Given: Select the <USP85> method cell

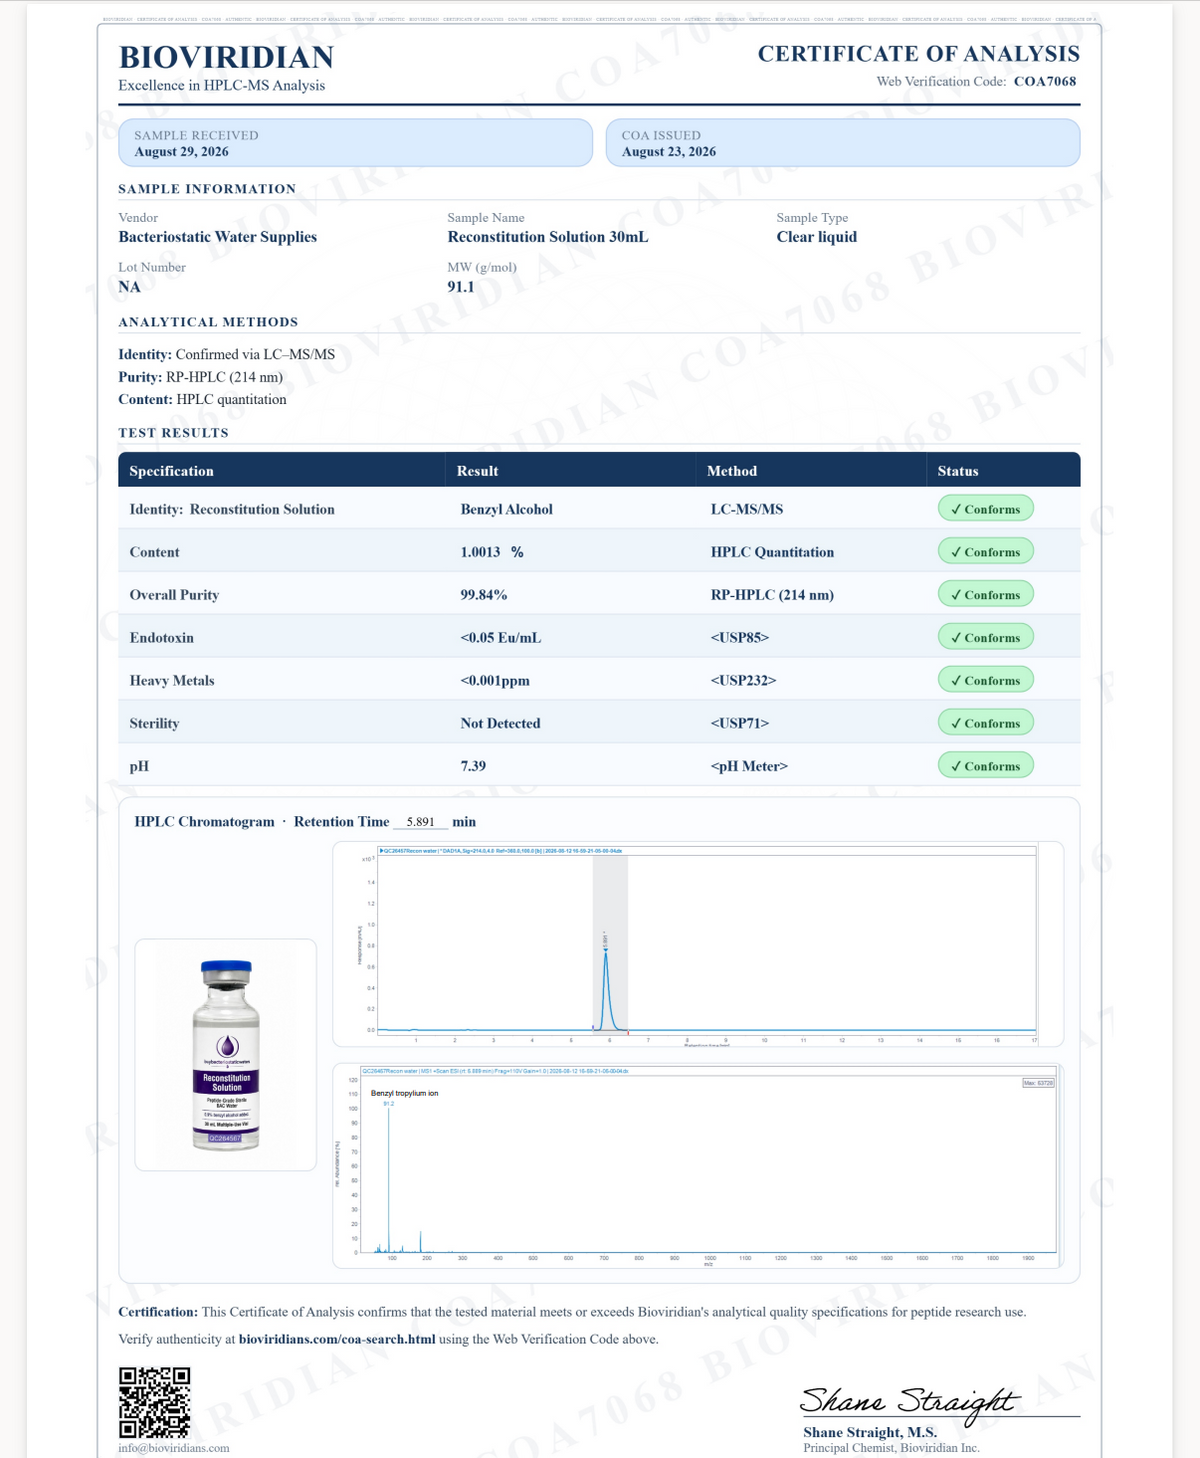Looking at the screenshot, I should pos(740,638).
